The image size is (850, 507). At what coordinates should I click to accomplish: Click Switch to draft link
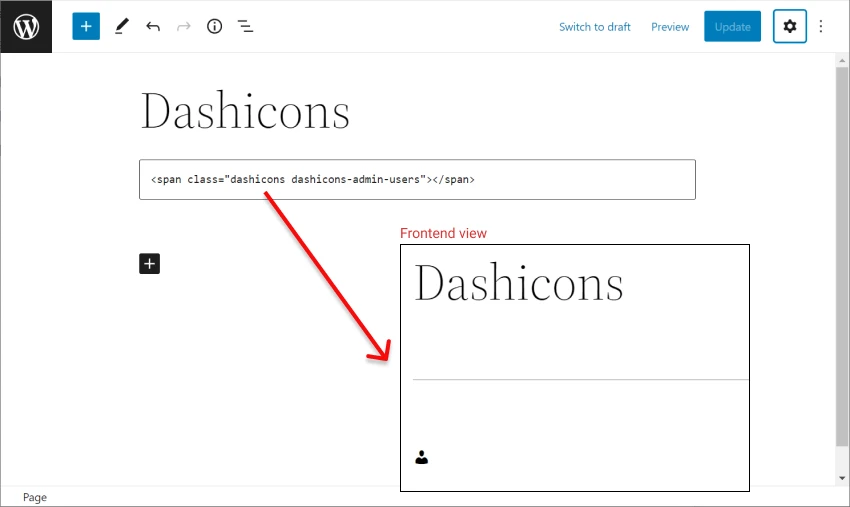pos(595,27)
